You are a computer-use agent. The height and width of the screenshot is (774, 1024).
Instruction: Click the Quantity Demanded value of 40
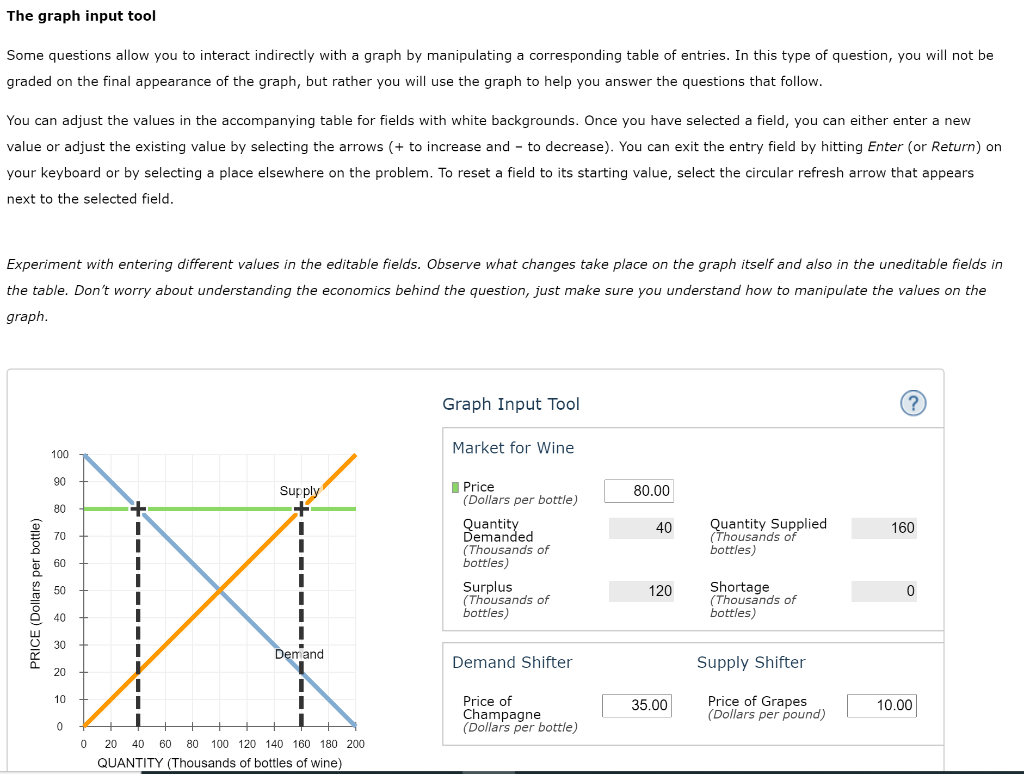[640, 527]
